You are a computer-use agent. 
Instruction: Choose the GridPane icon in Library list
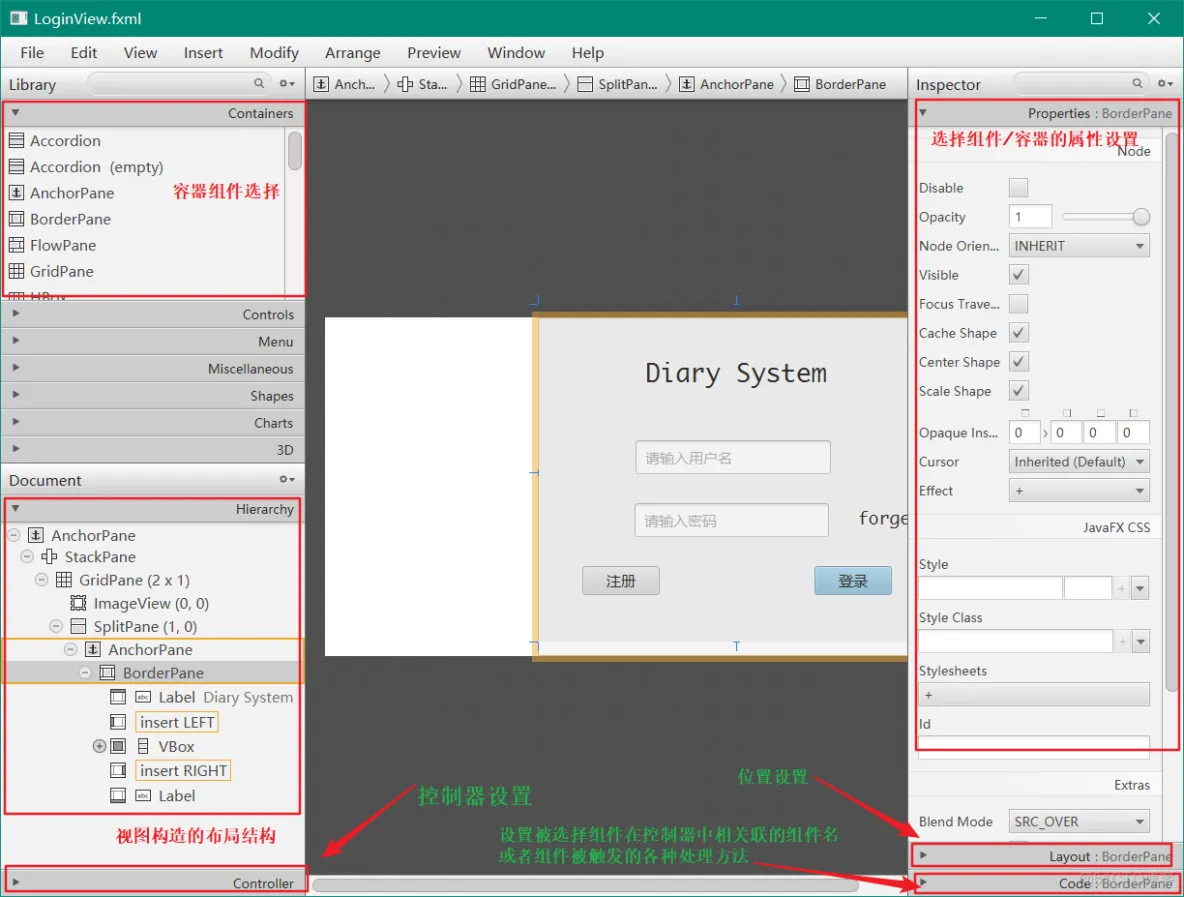click(x=16, y=271)
